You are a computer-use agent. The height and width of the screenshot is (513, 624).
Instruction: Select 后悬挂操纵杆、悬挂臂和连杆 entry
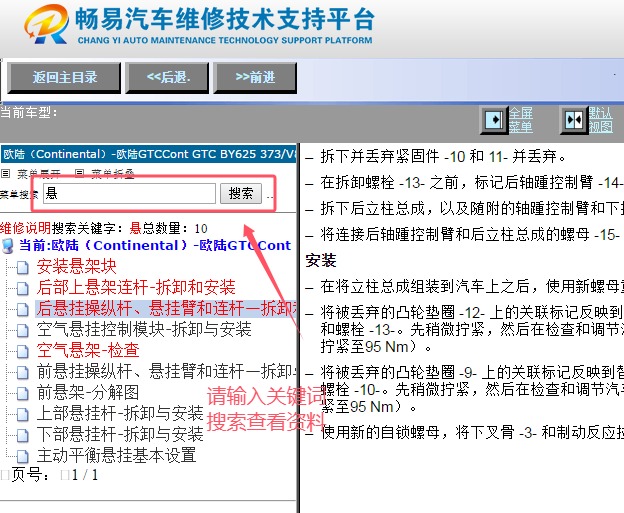[166, 308]
